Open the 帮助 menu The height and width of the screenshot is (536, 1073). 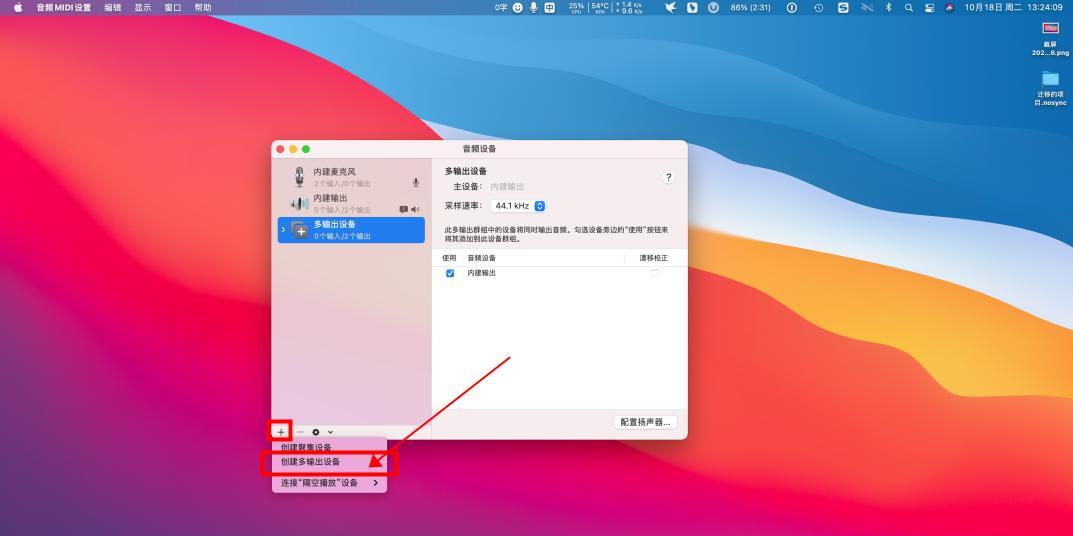[203, 8]
